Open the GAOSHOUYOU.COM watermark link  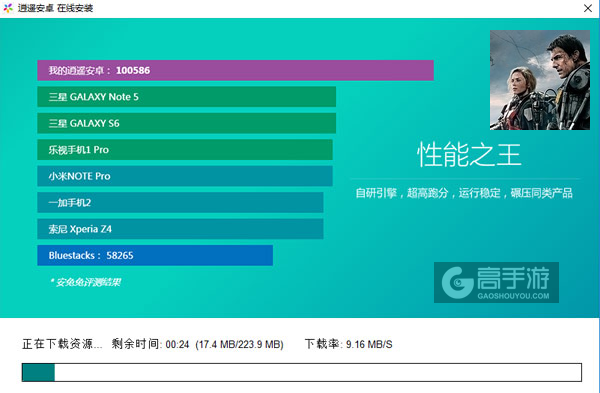coord(513,296)
